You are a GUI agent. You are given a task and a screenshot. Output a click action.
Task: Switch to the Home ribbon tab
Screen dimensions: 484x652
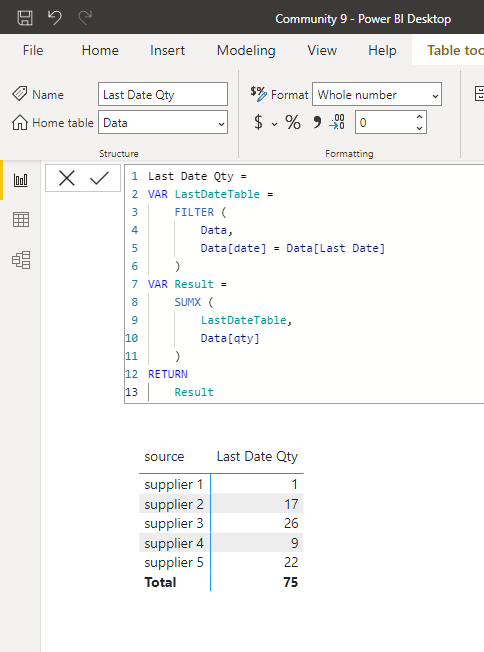point(100,50)
